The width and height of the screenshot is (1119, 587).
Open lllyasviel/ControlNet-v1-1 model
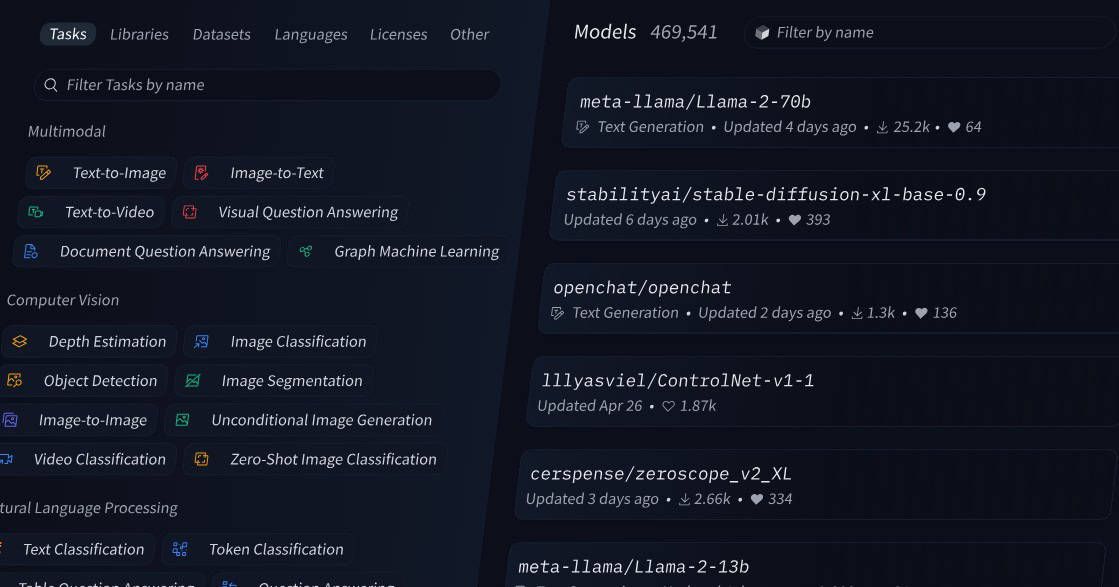[x=677, y=380]
